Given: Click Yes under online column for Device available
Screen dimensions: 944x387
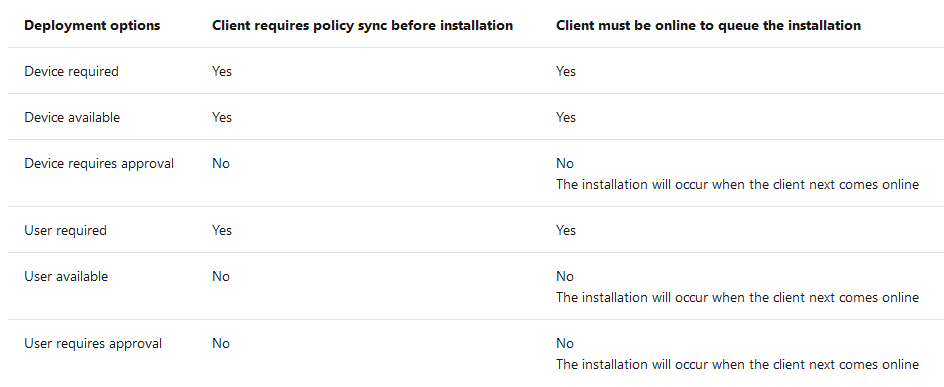Looking at the screenshot, I should click(x=566, y=117).
